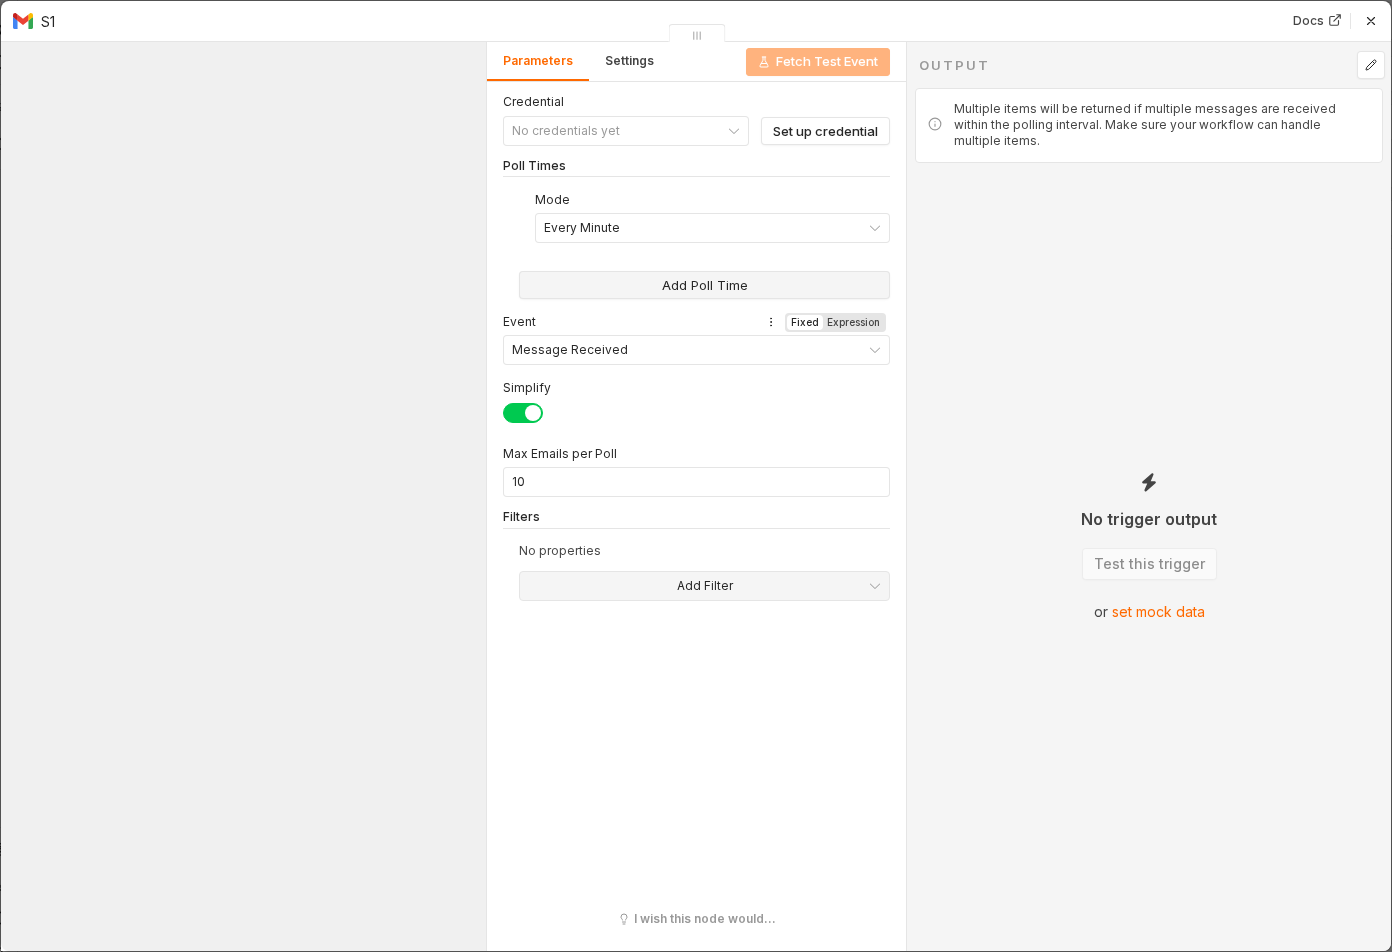Expand the Mode Every Minute dropdown
This screenshot has width=1392, height=952.
tap(712, 228)
